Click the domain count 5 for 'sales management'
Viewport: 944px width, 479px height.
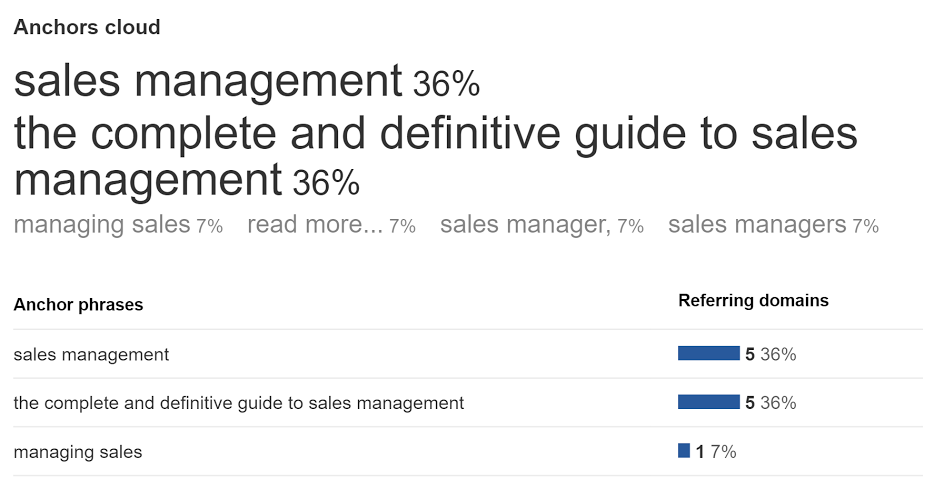click(750, 354)
